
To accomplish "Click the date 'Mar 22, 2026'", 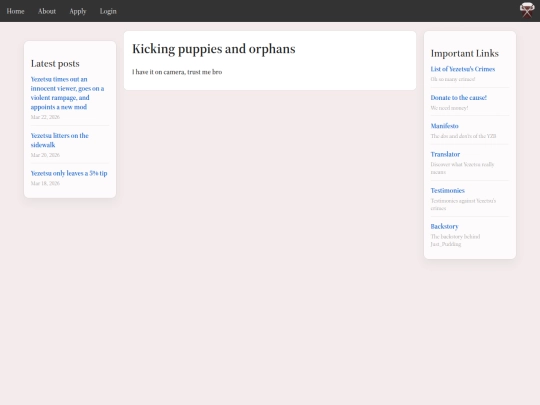I will pos(45,117).
